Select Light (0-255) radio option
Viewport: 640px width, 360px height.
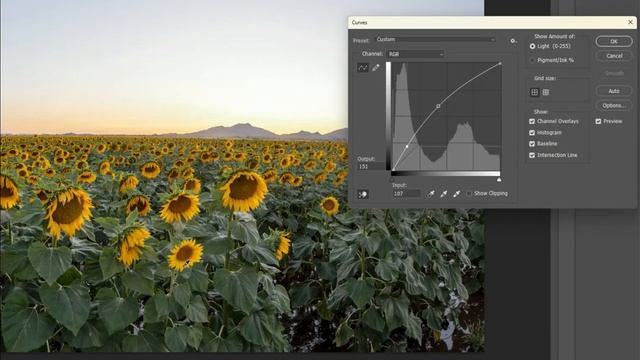pos(532,47)
